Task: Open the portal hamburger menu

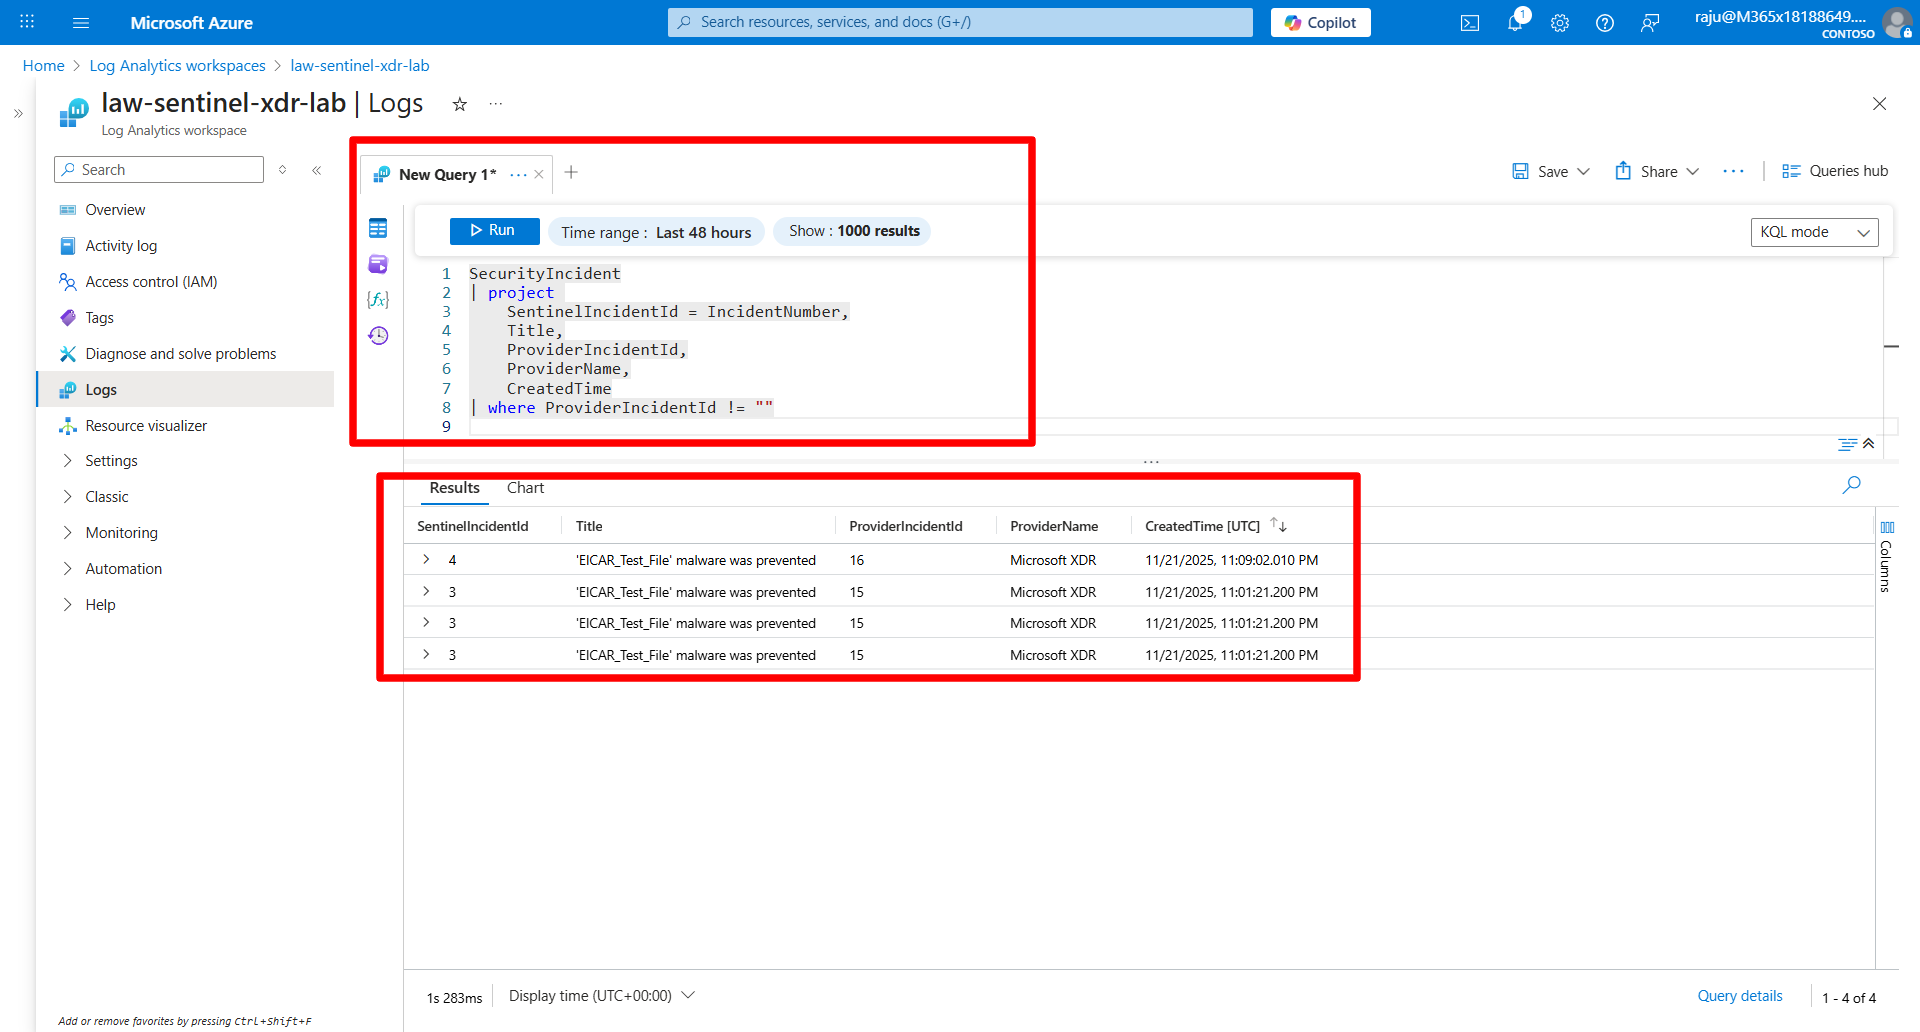Action: point(82,22)
